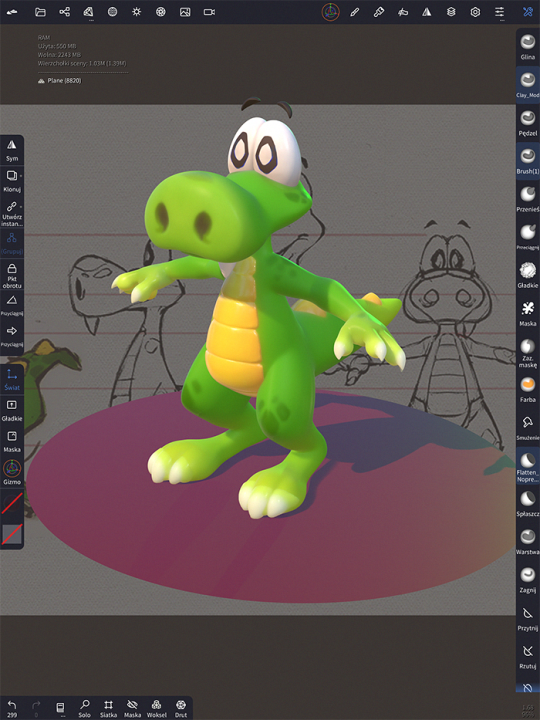Select the Przeciągnij drag tool
Viewport: 540px width, 720px height.
click(x=528, y=237)
